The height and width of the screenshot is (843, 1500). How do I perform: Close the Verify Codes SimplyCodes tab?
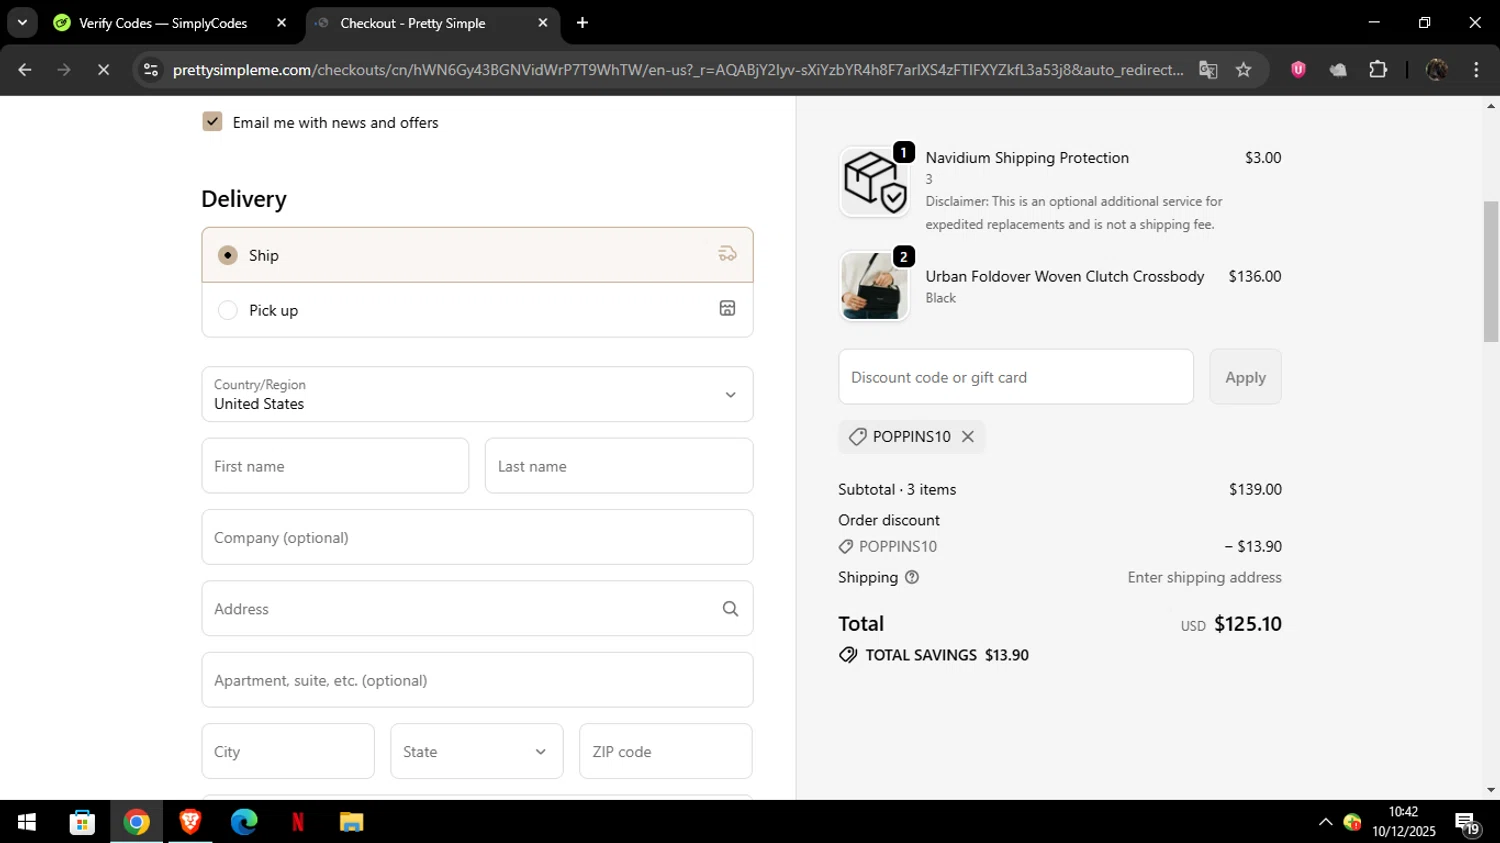click(281, 23)
